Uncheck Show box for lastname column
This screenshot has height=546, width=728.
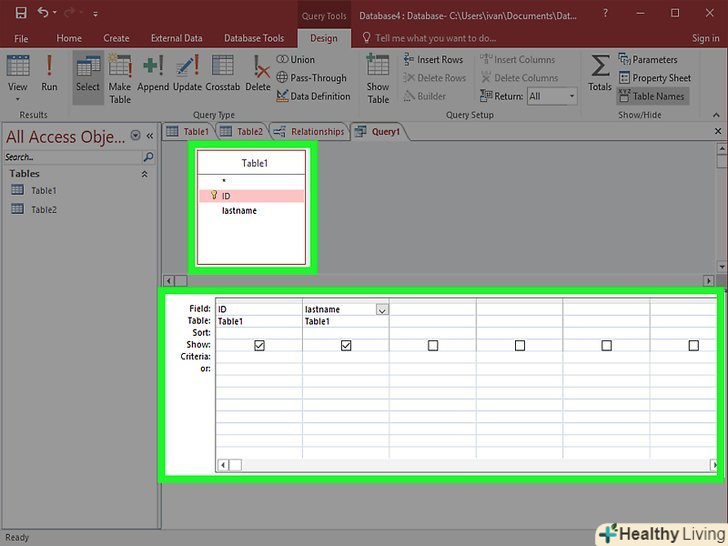click(346, 345)
